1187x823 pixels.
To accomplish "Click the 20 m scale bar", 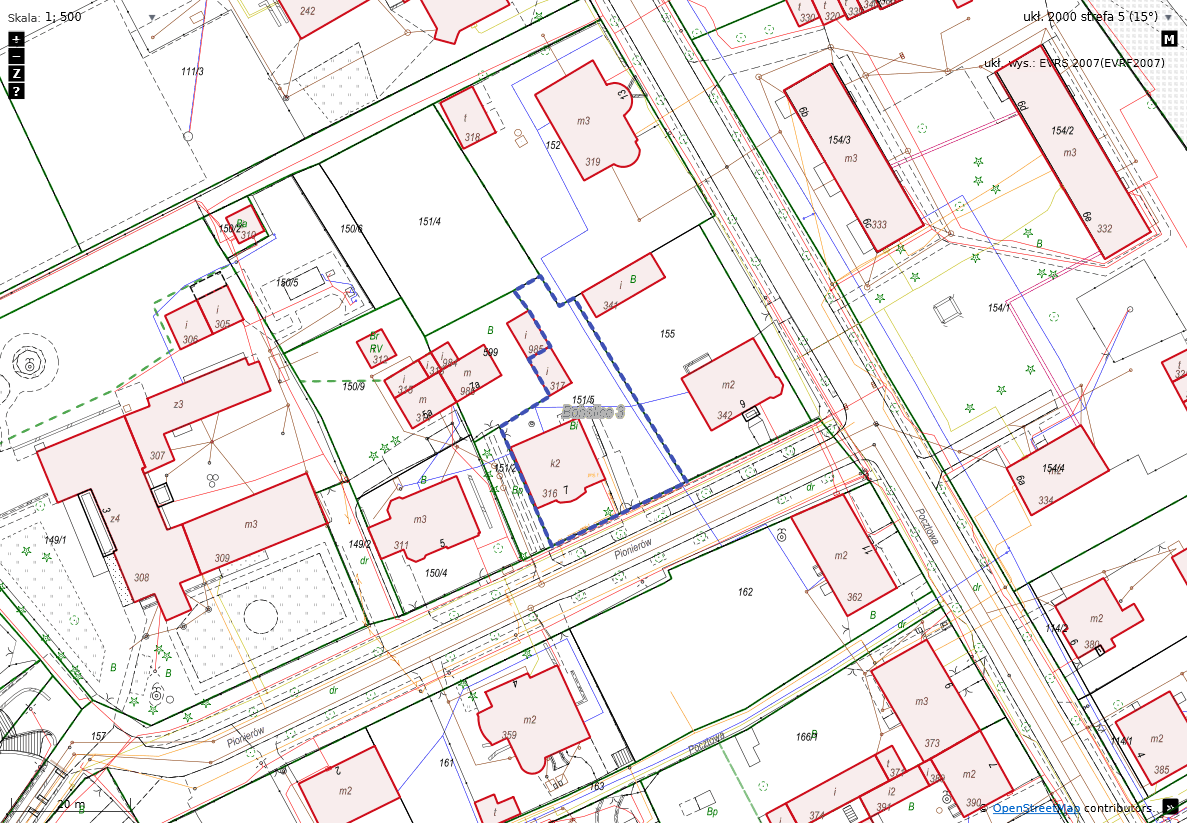I will 70,804.
